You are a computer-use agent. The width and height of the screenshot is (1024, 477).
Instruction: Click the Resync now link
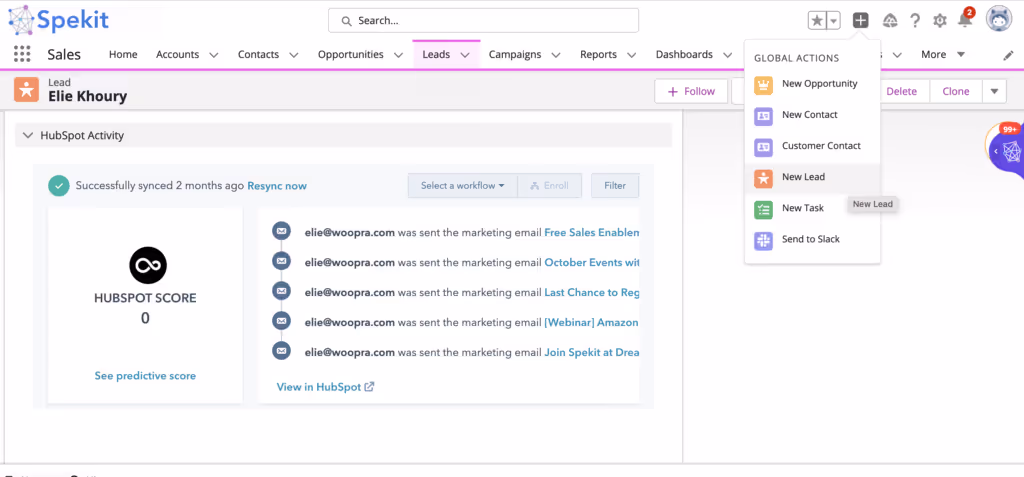point(277,186)
